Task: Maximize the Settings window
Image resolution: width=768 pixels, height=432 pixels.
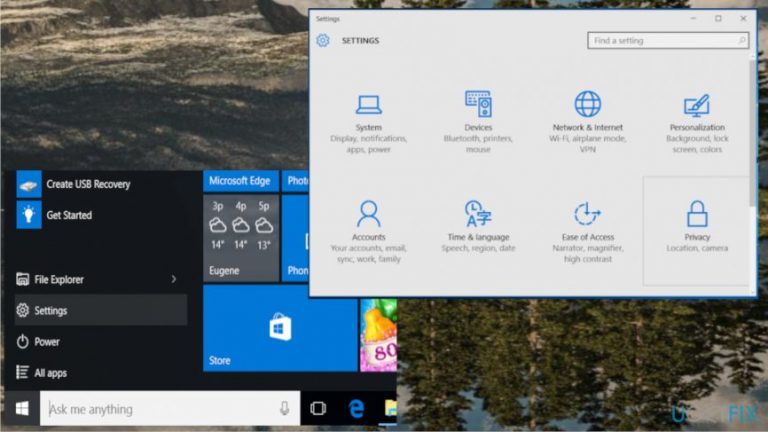Action: click(x=718, y=19)
